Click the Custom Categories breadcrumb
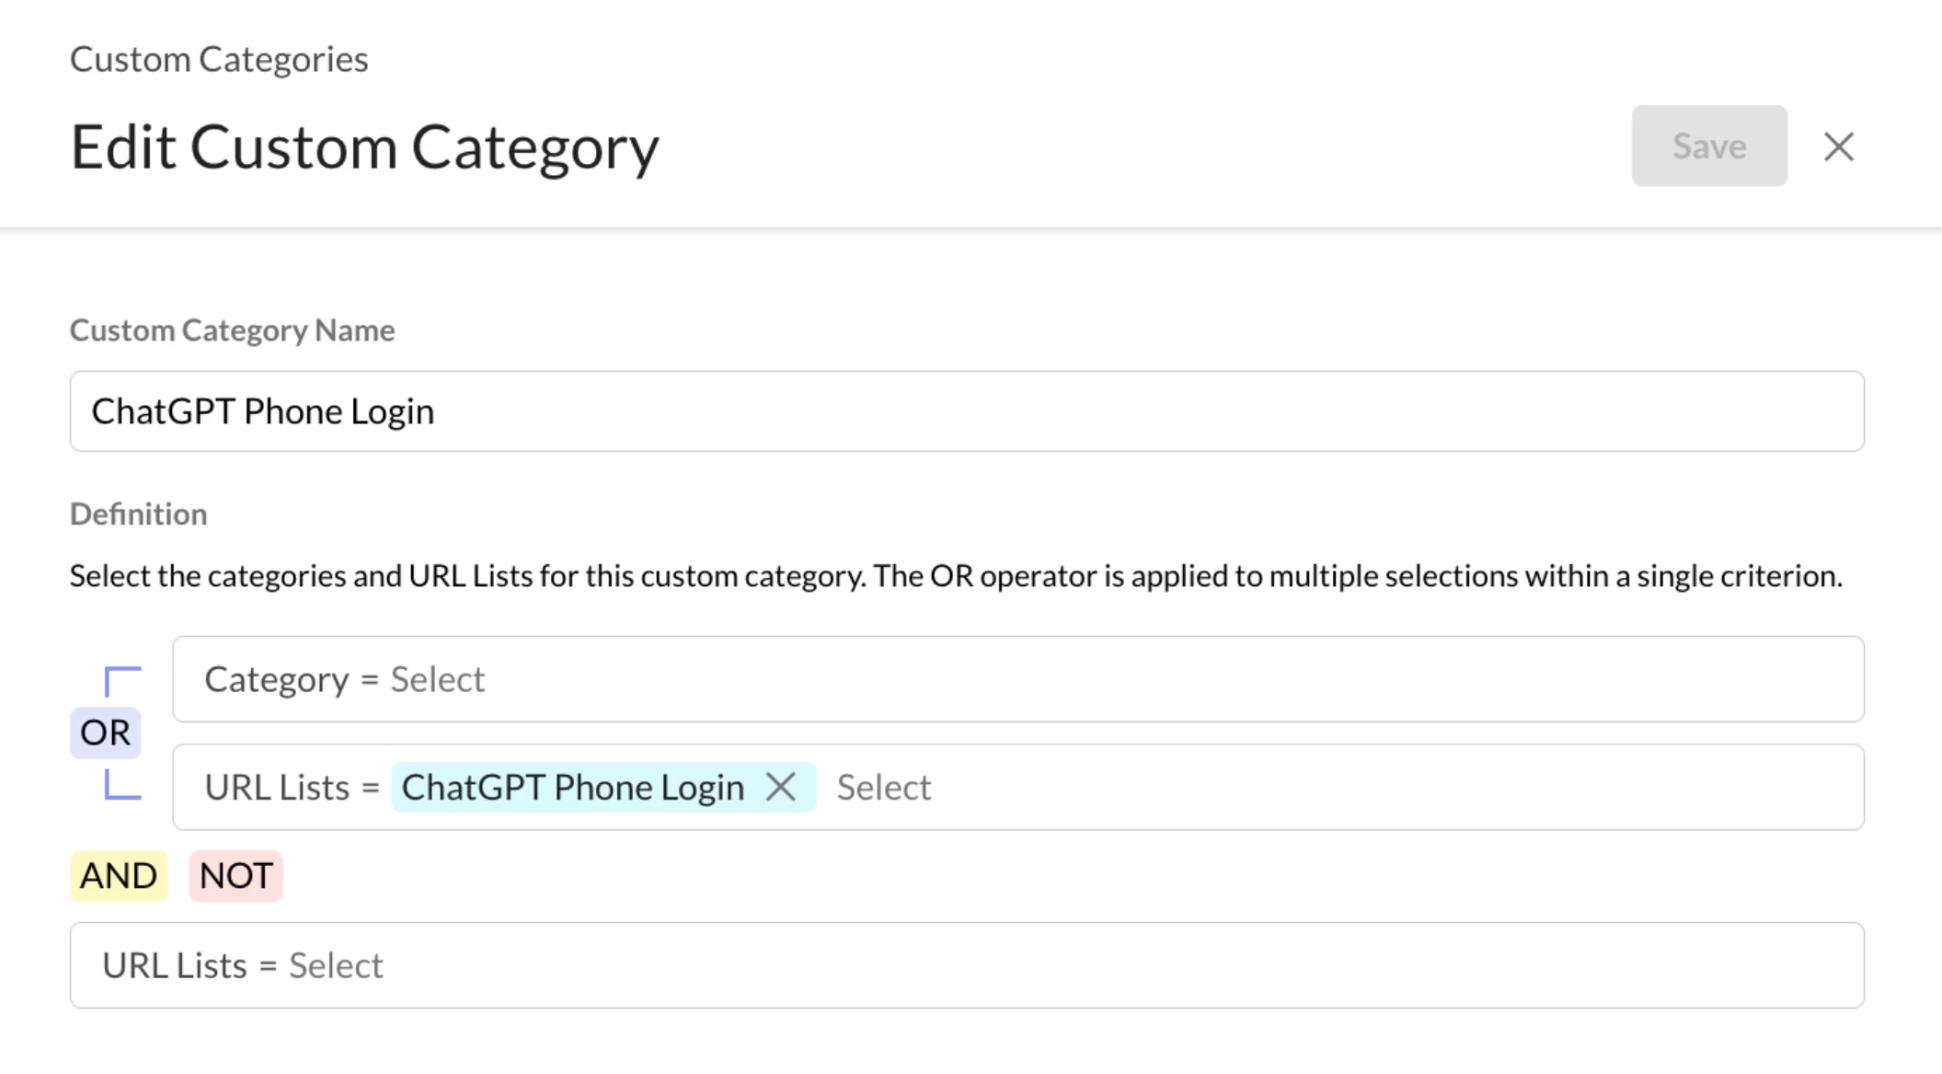 [x=219, y=59]
